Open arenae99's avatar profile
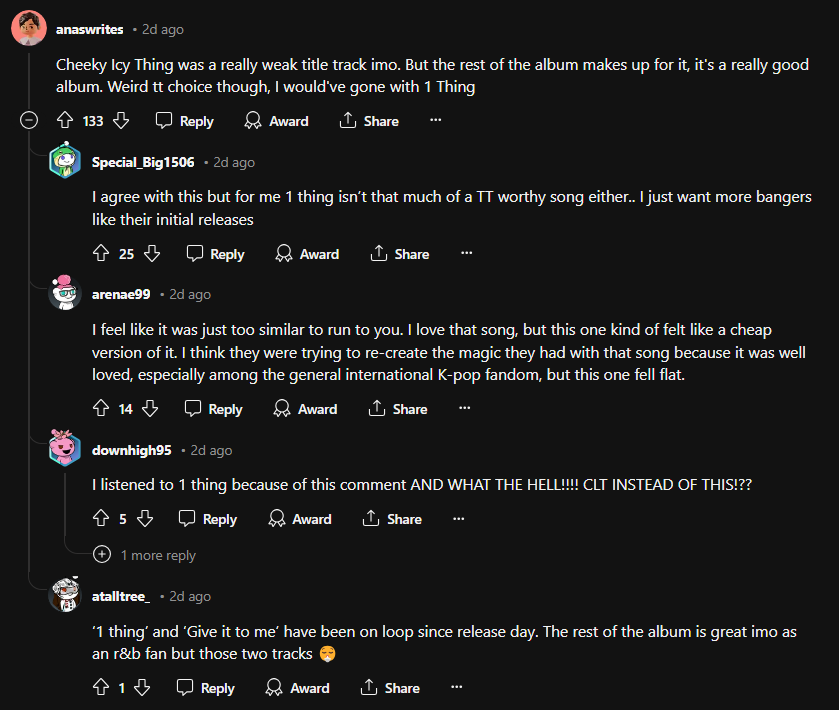Screen dimensions: 839x710 pos(65,295)
